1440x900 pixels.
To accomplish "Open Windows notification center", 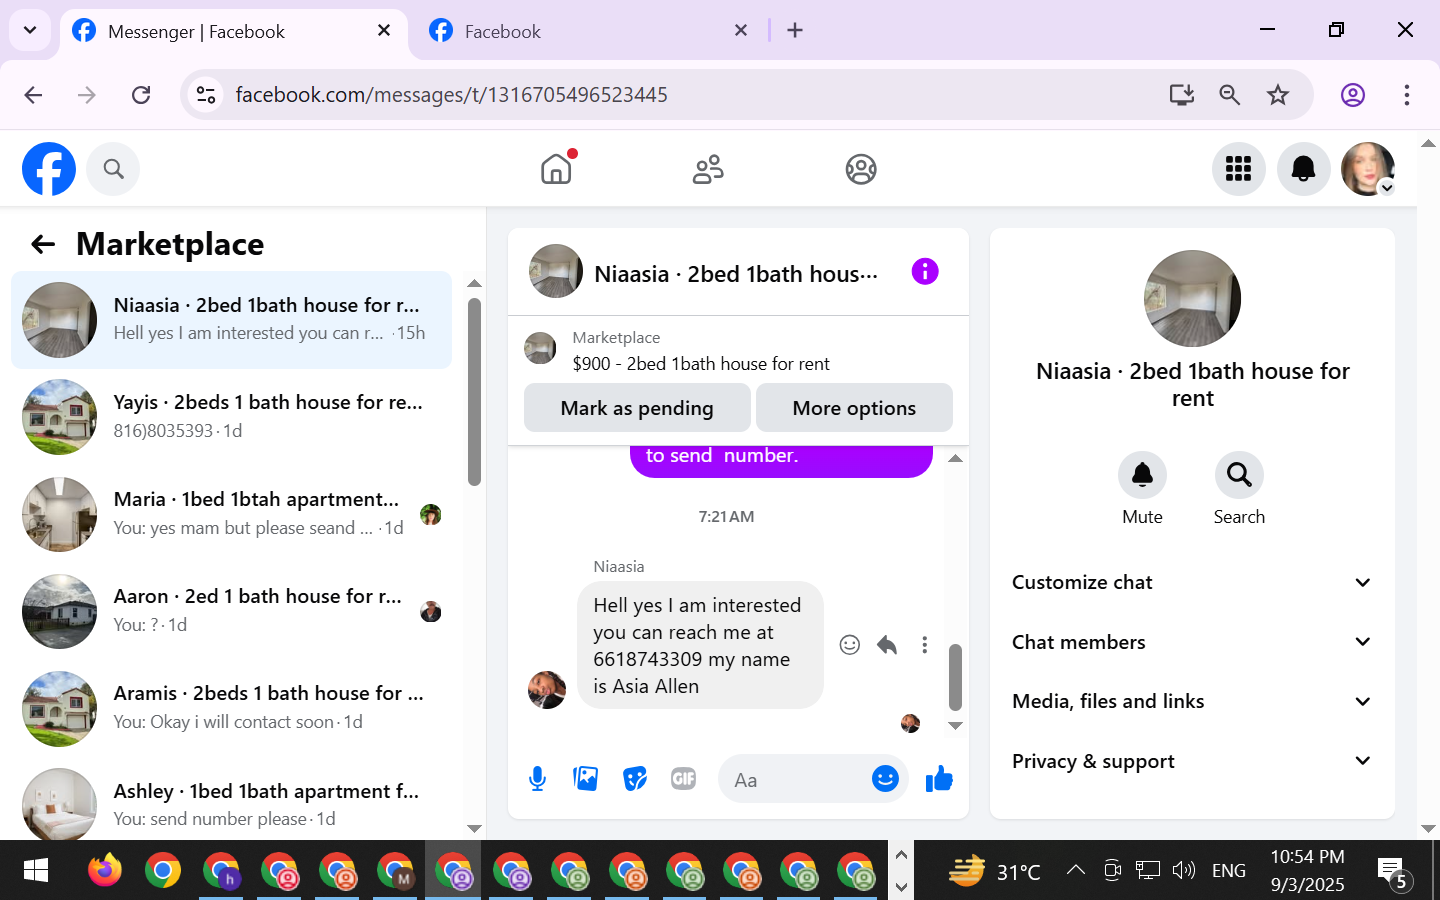I will pos(1394,872).
